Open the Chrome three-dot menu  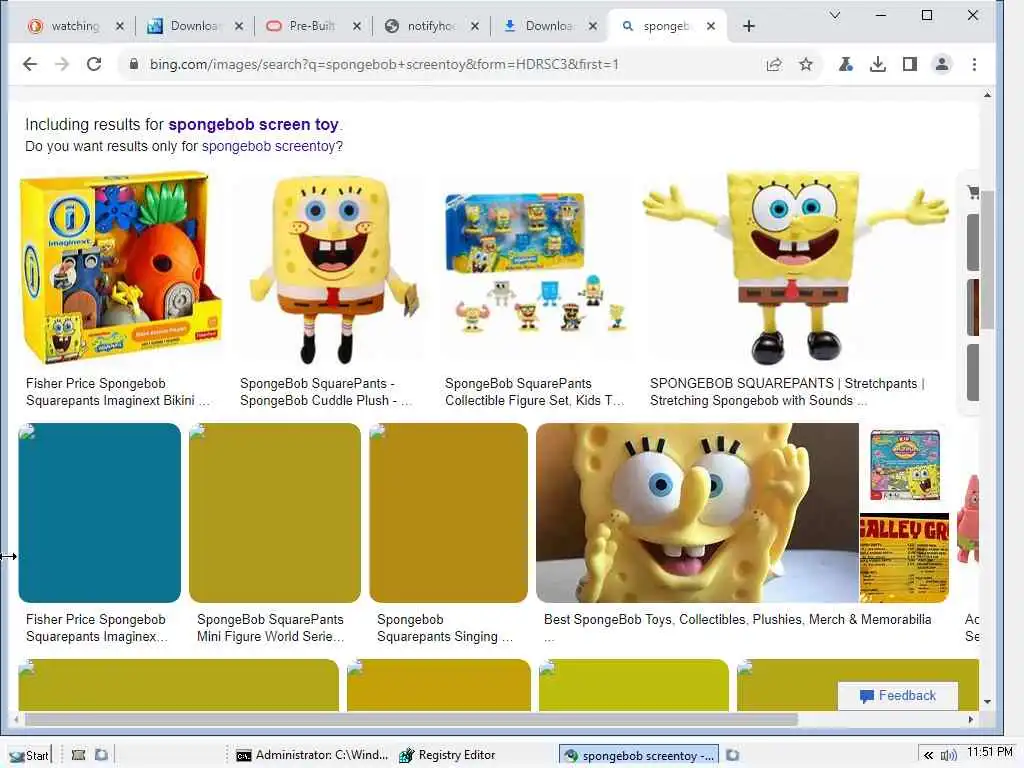[974, 64]
